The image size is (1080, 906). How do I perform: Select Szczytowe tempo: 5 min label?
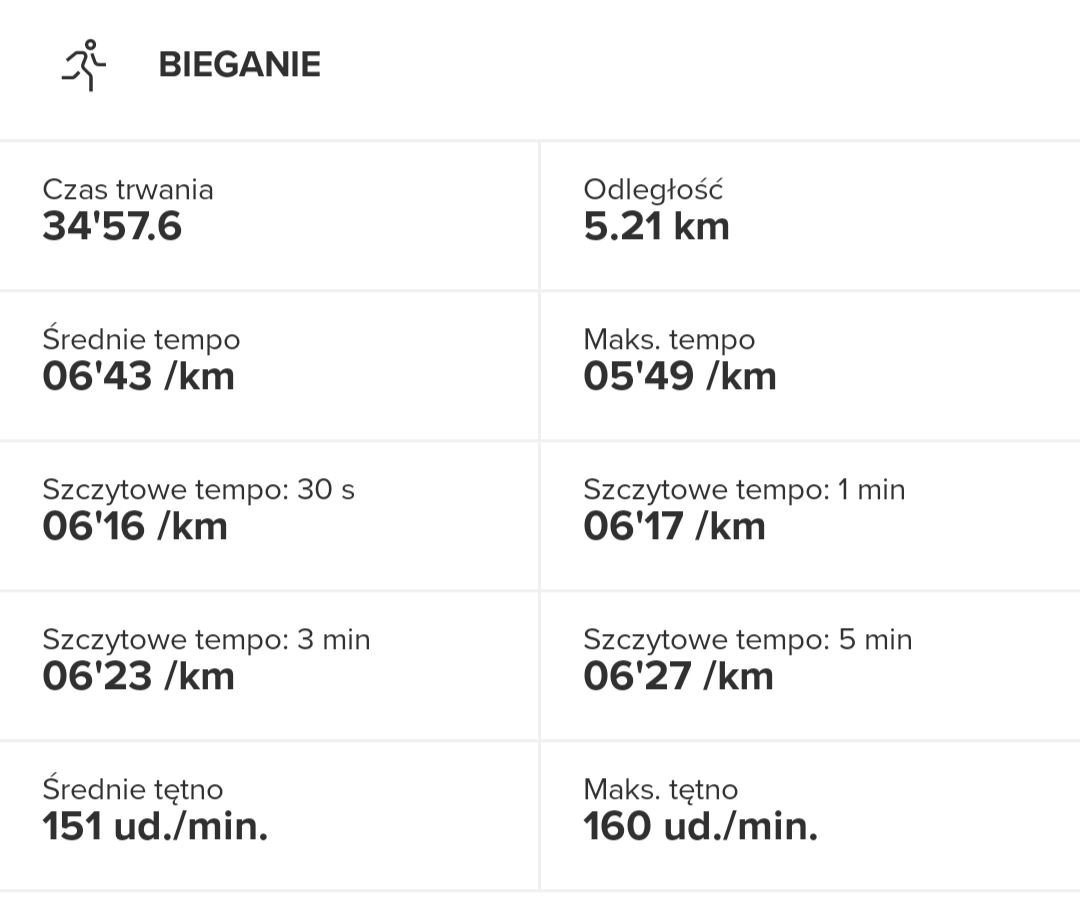coord(747,639)
